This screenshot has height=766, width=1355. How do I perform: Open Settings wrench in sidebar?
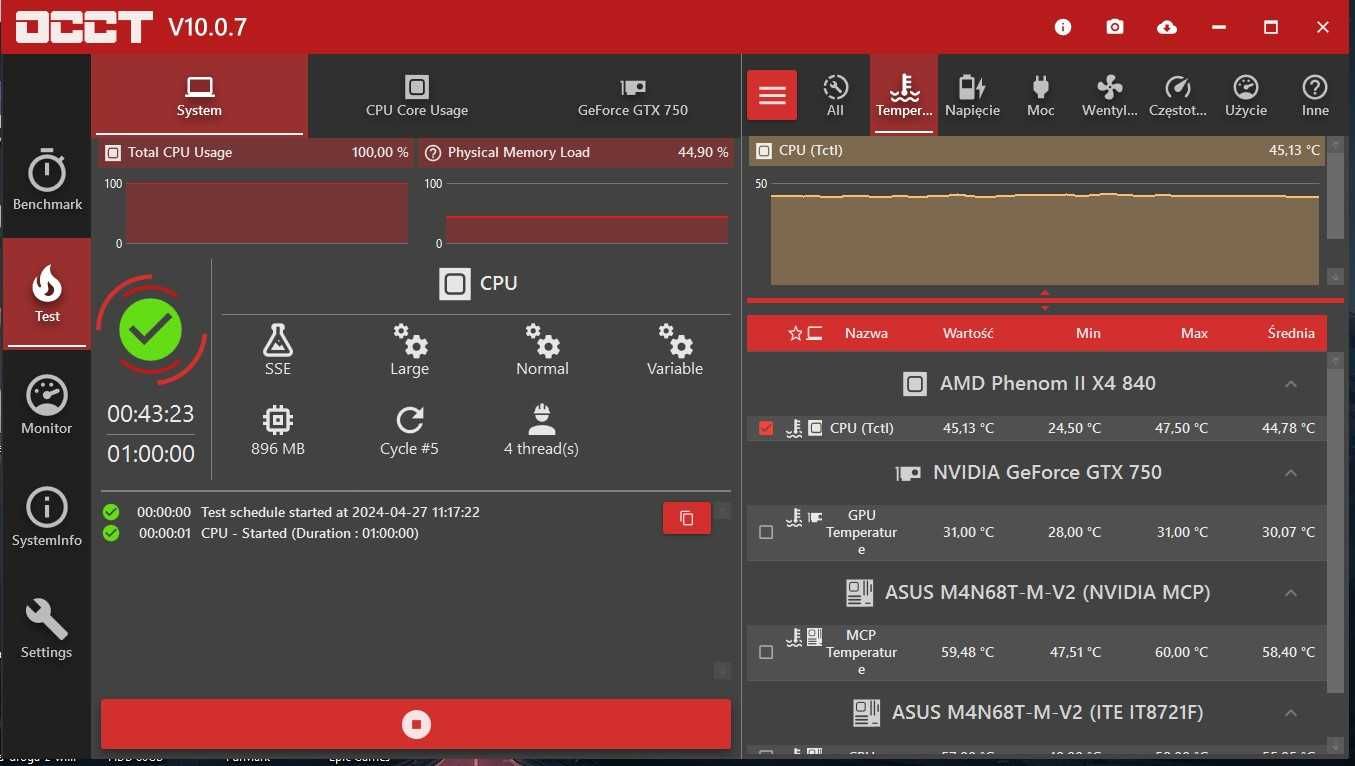(x=47, y=630)
